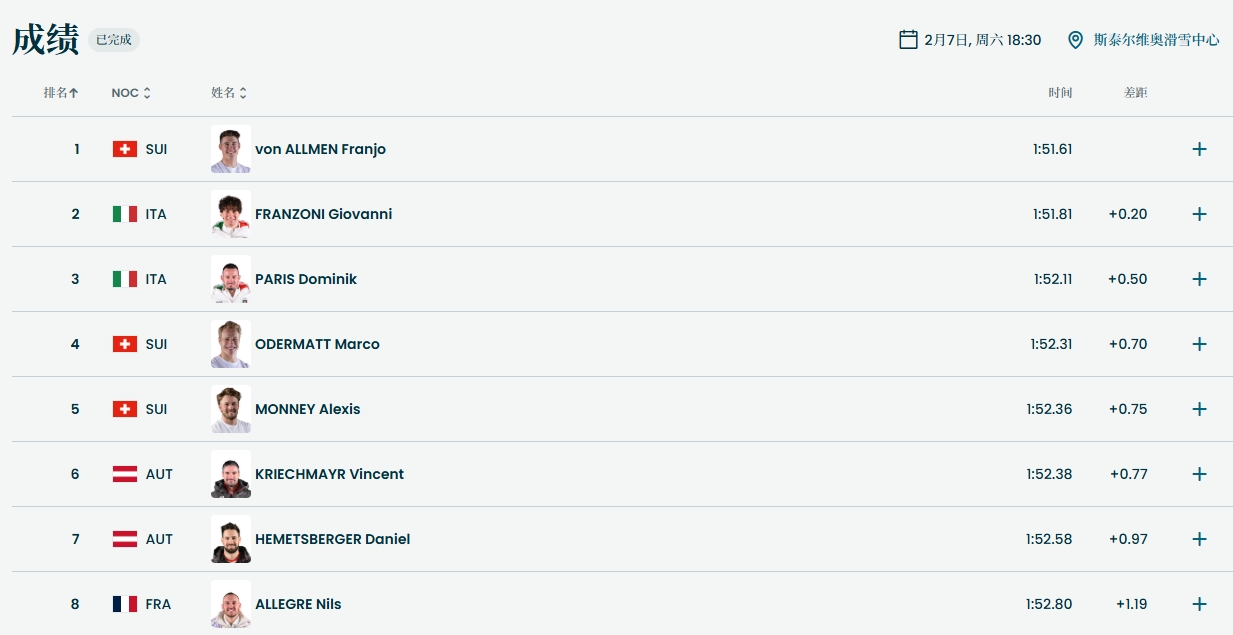Click the calendar icon beside the date
Screen dimensions: 1233x635
pos(908,40)
